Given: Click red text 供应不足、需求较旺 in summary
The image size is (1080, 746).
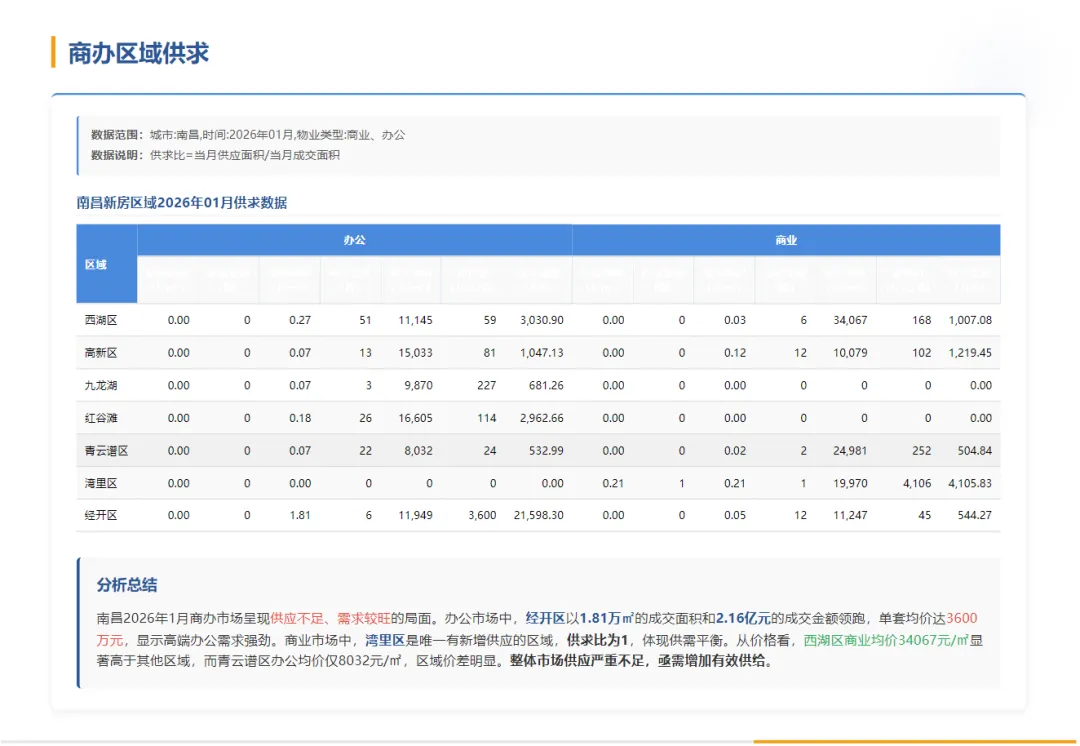Looking at the screenshot, I should click(330, 619).
